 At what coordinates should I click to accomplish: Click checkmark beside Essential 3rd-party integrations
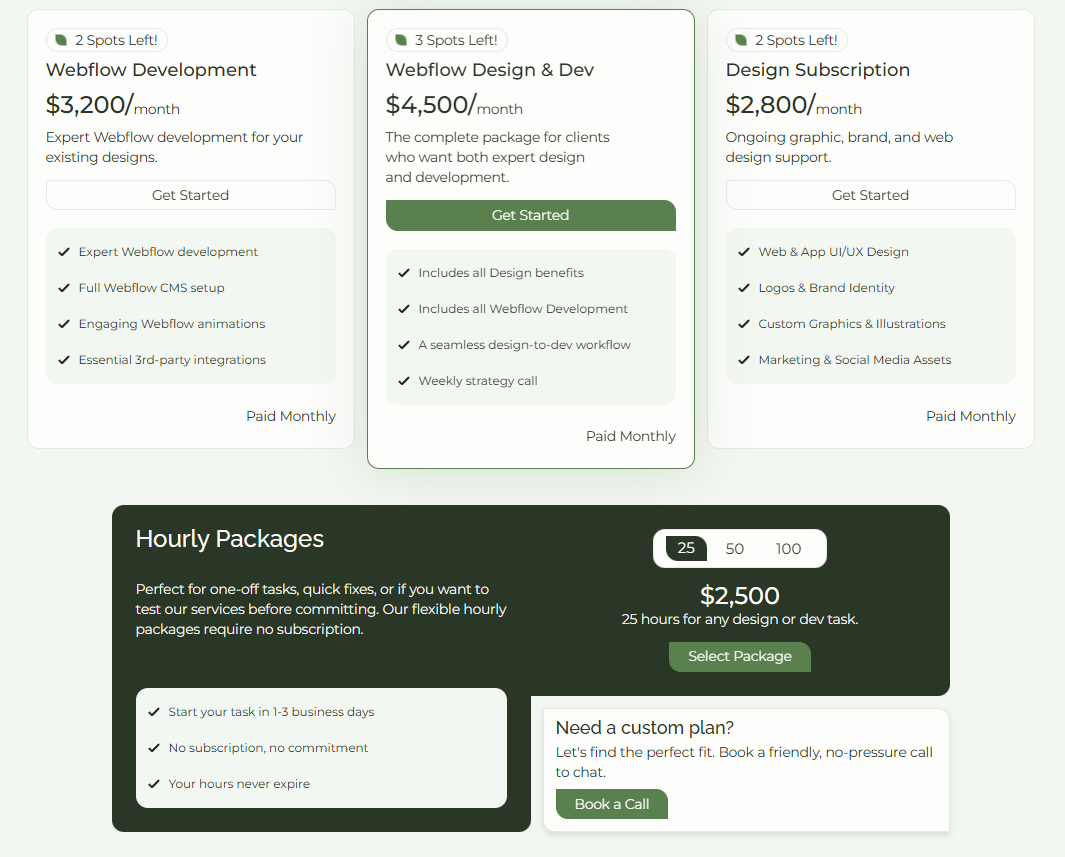[x=64, y=360]
